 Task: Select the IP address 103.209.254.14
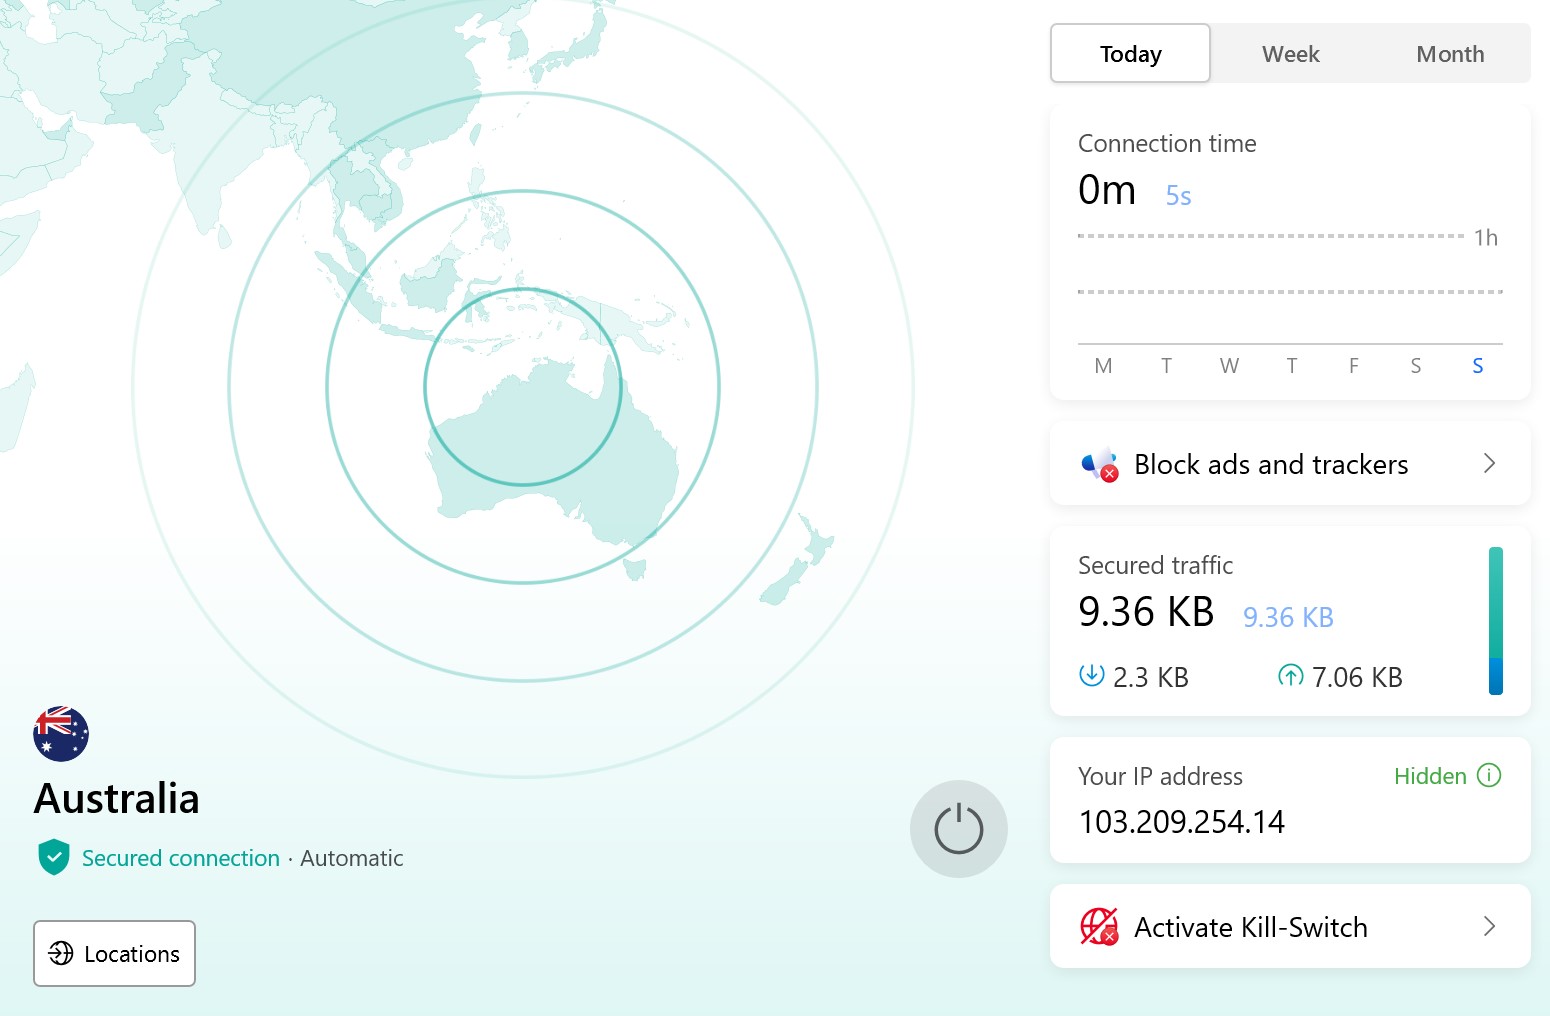1181,822
